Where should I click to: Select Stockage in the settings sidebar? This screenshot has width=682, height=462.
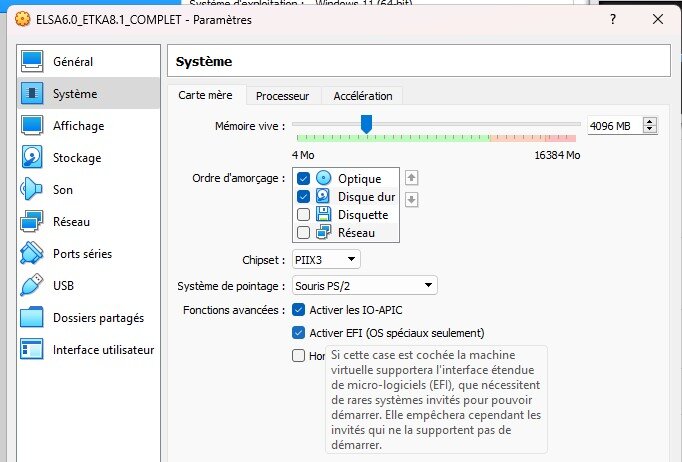click(x=77, y=158)
